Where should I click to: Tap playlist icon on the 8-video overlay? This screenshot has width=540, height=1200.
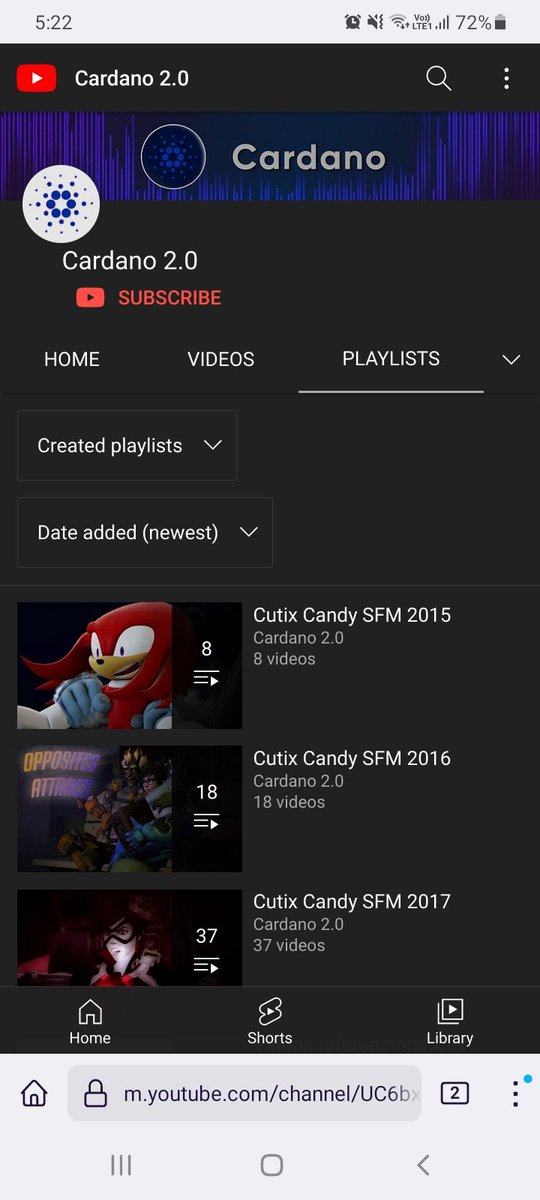[x=206, y=679]
